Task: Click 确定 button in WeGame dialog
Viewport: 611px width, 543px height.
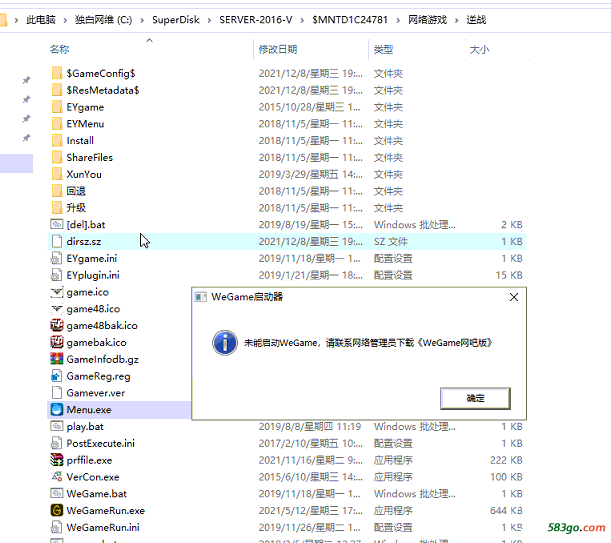Action: coord(475,398)
